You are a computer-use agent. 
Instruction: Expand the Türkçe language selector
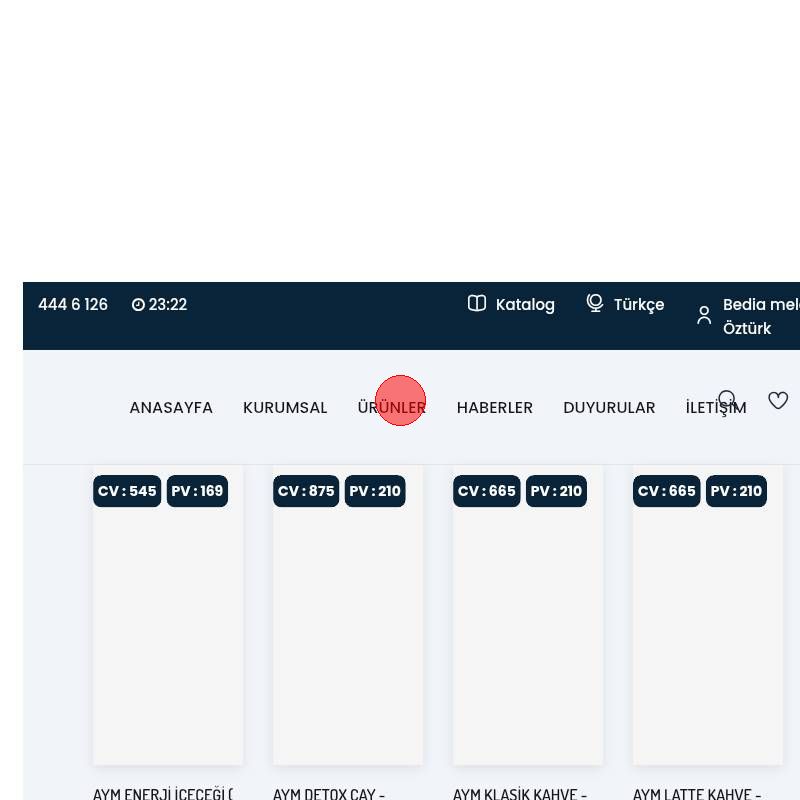(638, 305)
